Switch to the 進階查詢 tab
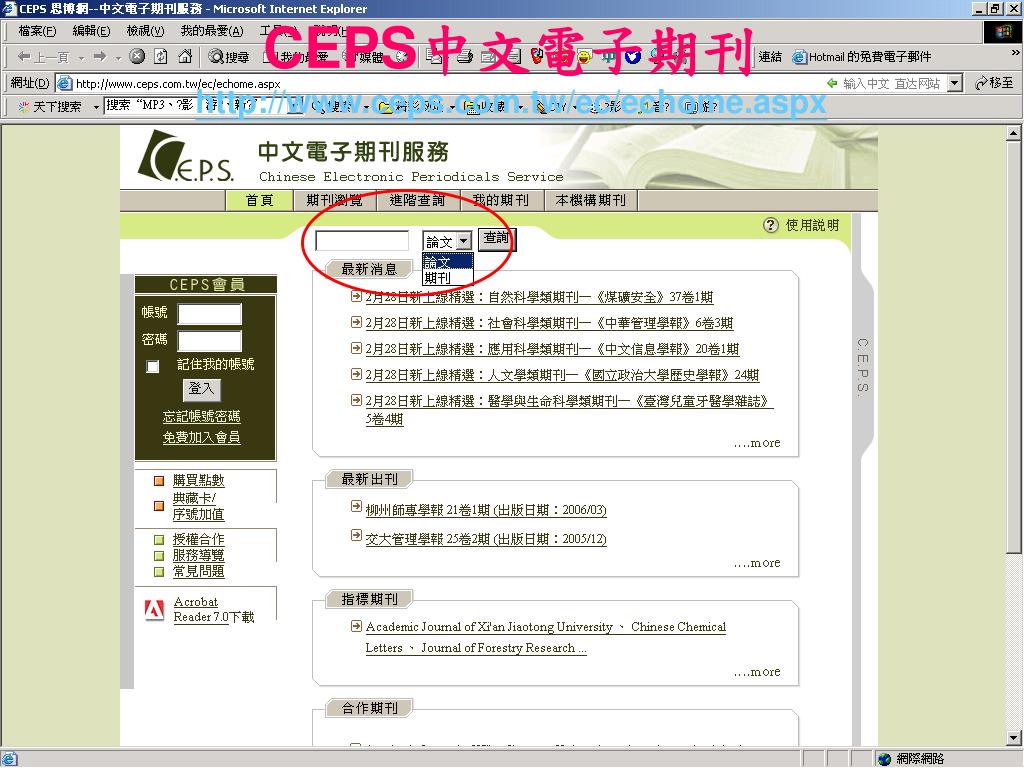This screenshot has width=1024, height=768. (x=417, y=200)
